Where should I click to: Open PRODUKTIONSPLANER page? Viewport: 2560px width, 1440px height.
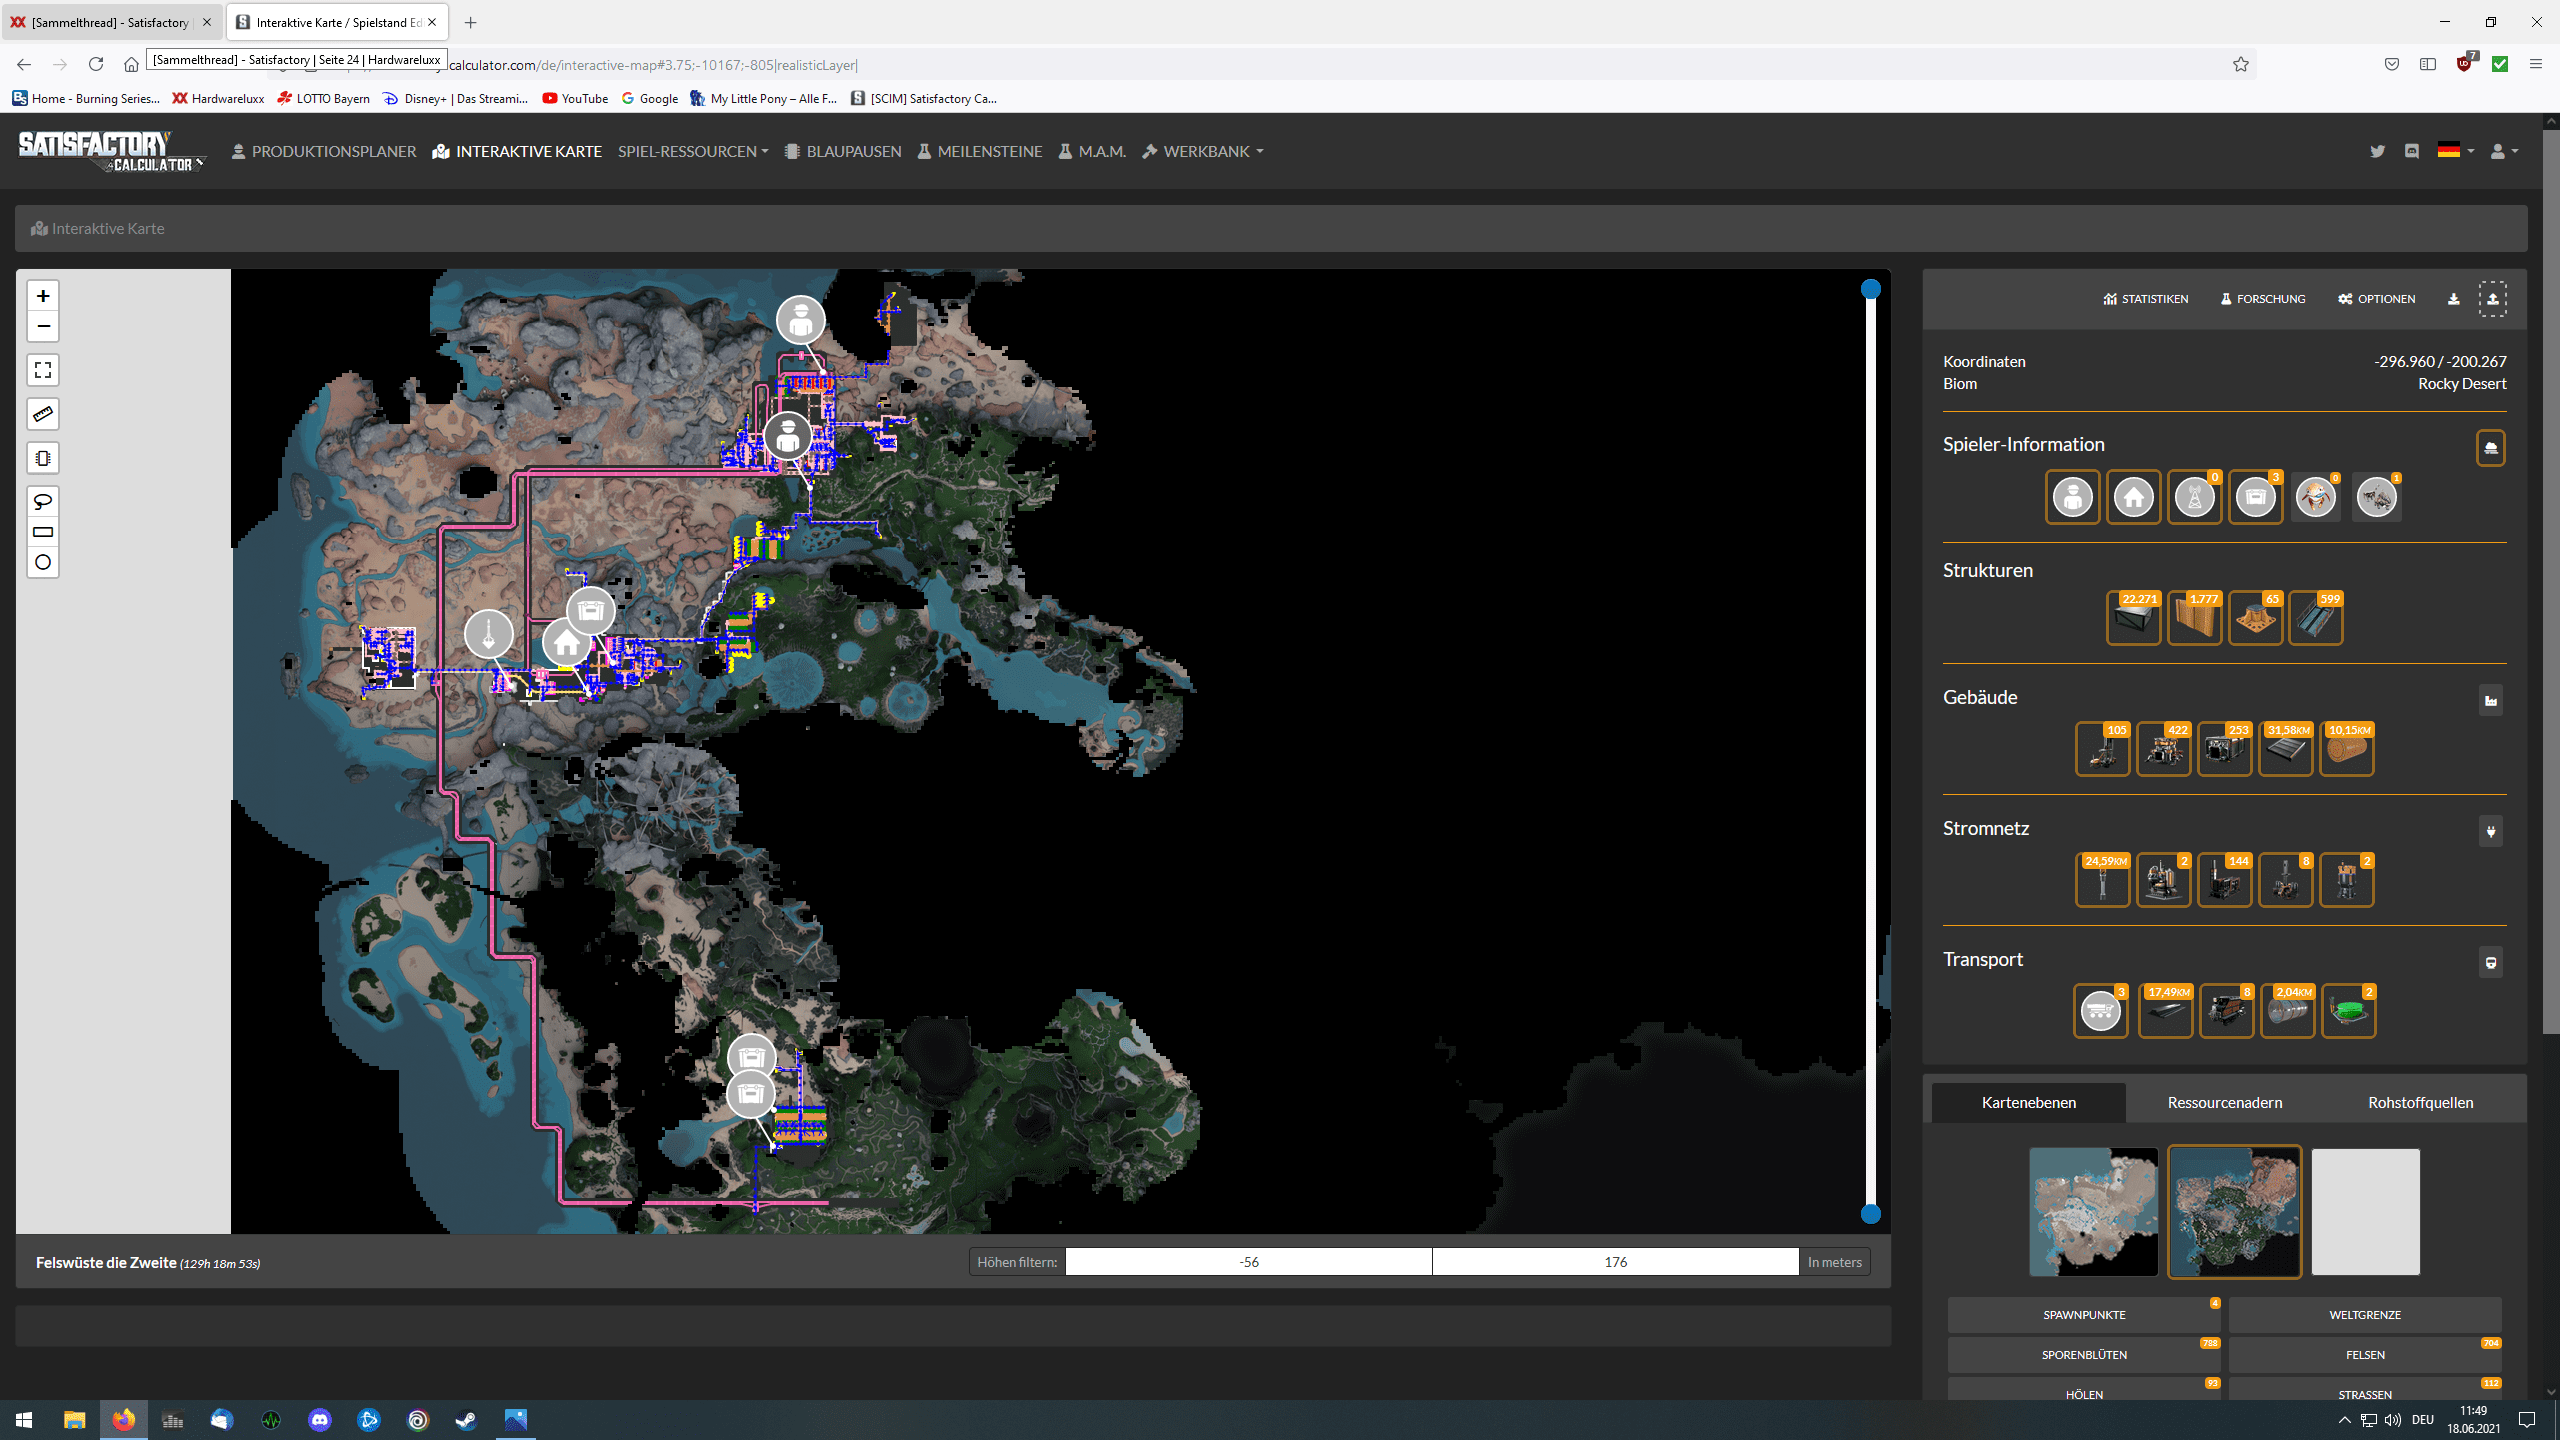(324, 152)
